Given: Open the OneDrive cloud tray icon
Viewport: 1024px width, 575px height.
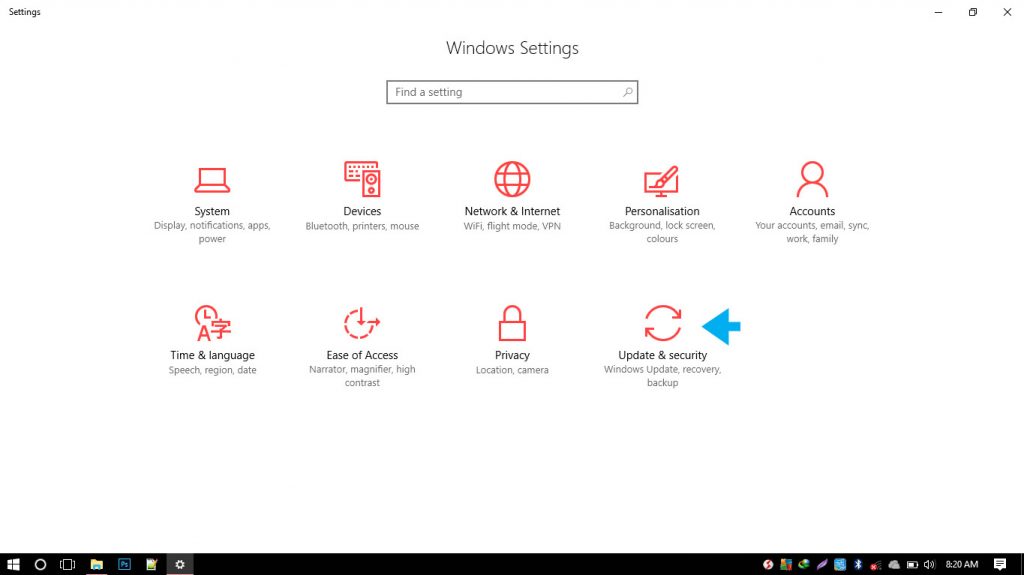Looking at the screenshot, I should click(x=894, y=565).
